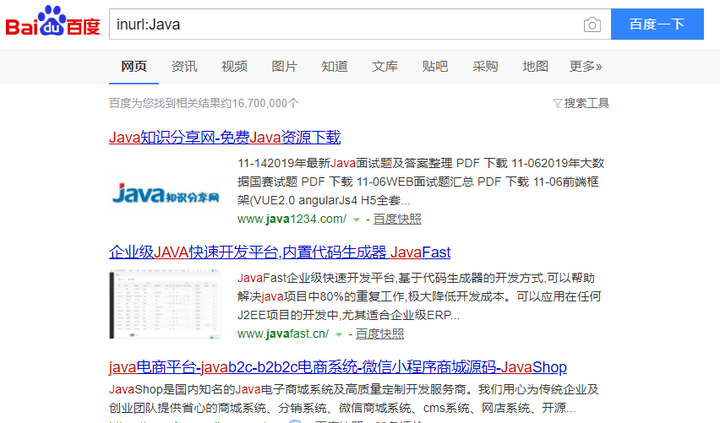Click the result count text 16,700,000个
Screen dimensions: 720x423
(x=265, y=103)
